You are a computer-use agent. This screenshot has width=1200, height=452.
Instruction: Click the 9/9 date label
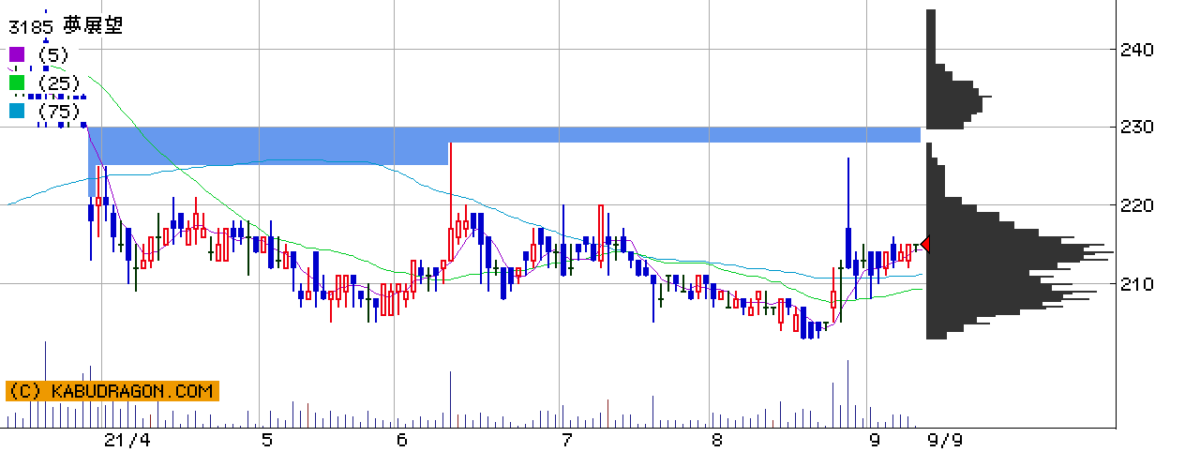(946, 439)
